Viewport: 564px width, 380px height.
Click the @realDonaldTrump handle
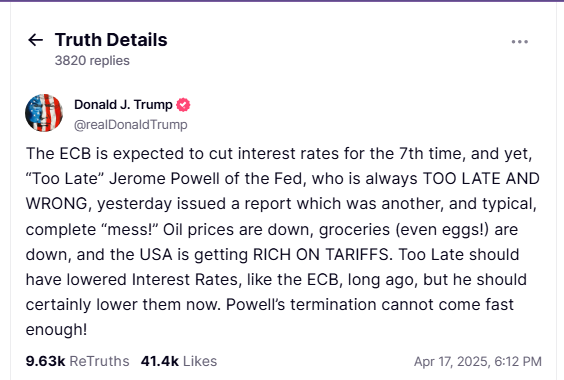click(131, 125)
